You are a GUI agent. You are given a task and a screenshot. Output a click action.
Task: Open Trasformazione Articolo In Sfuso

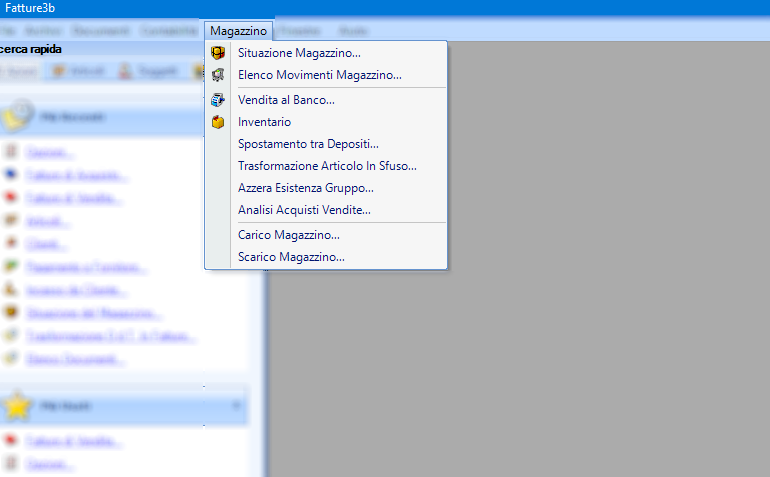[327, 166]
